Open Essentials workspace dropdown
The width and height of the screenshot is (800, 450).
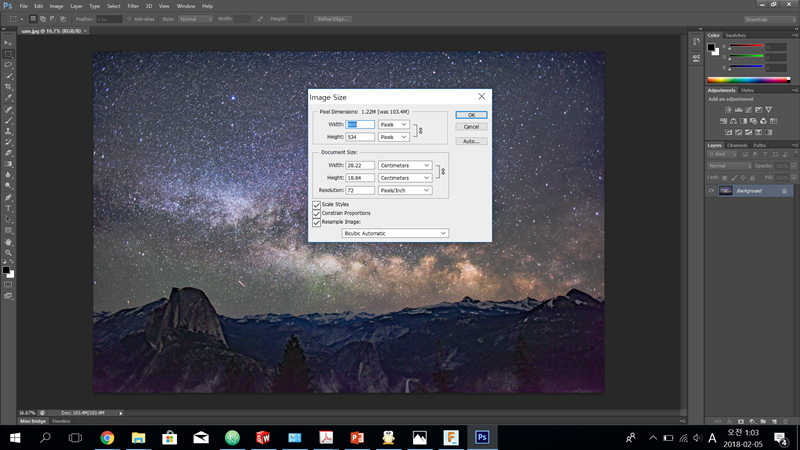(x=769, y=19)
